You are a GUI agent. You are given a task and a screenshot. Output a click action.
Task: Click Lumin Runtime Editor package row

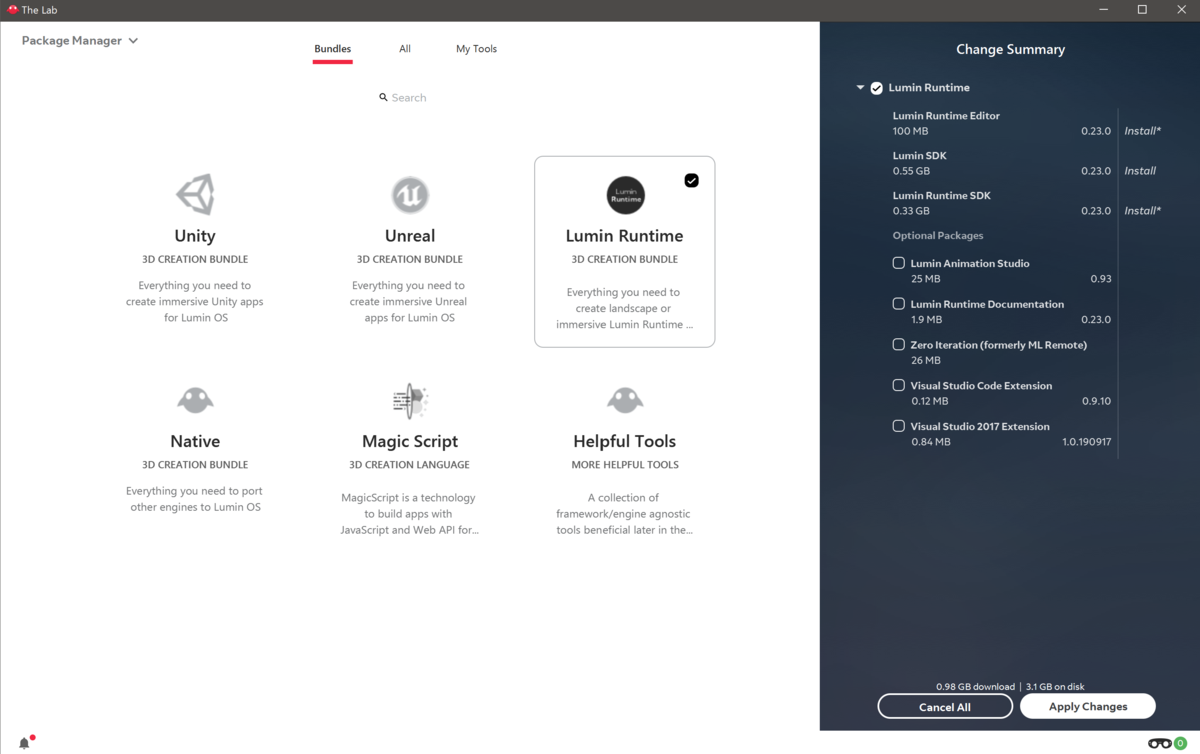(x=1004, y=123)
